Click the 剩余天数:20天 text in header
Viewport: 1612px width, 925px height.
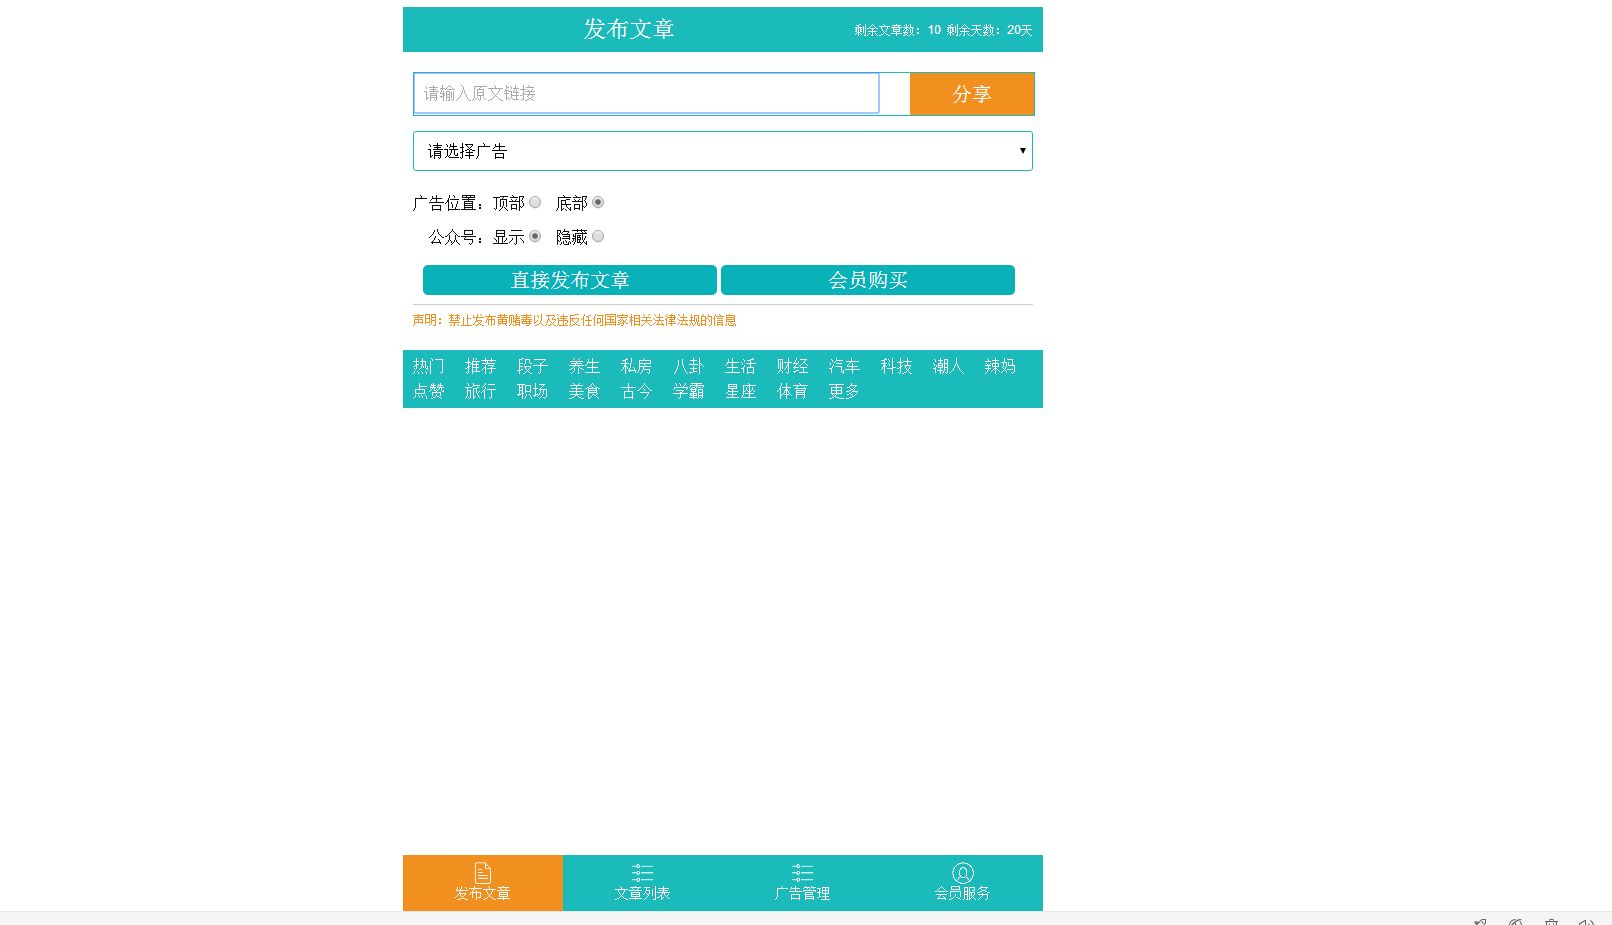click(x=989, y=30)
